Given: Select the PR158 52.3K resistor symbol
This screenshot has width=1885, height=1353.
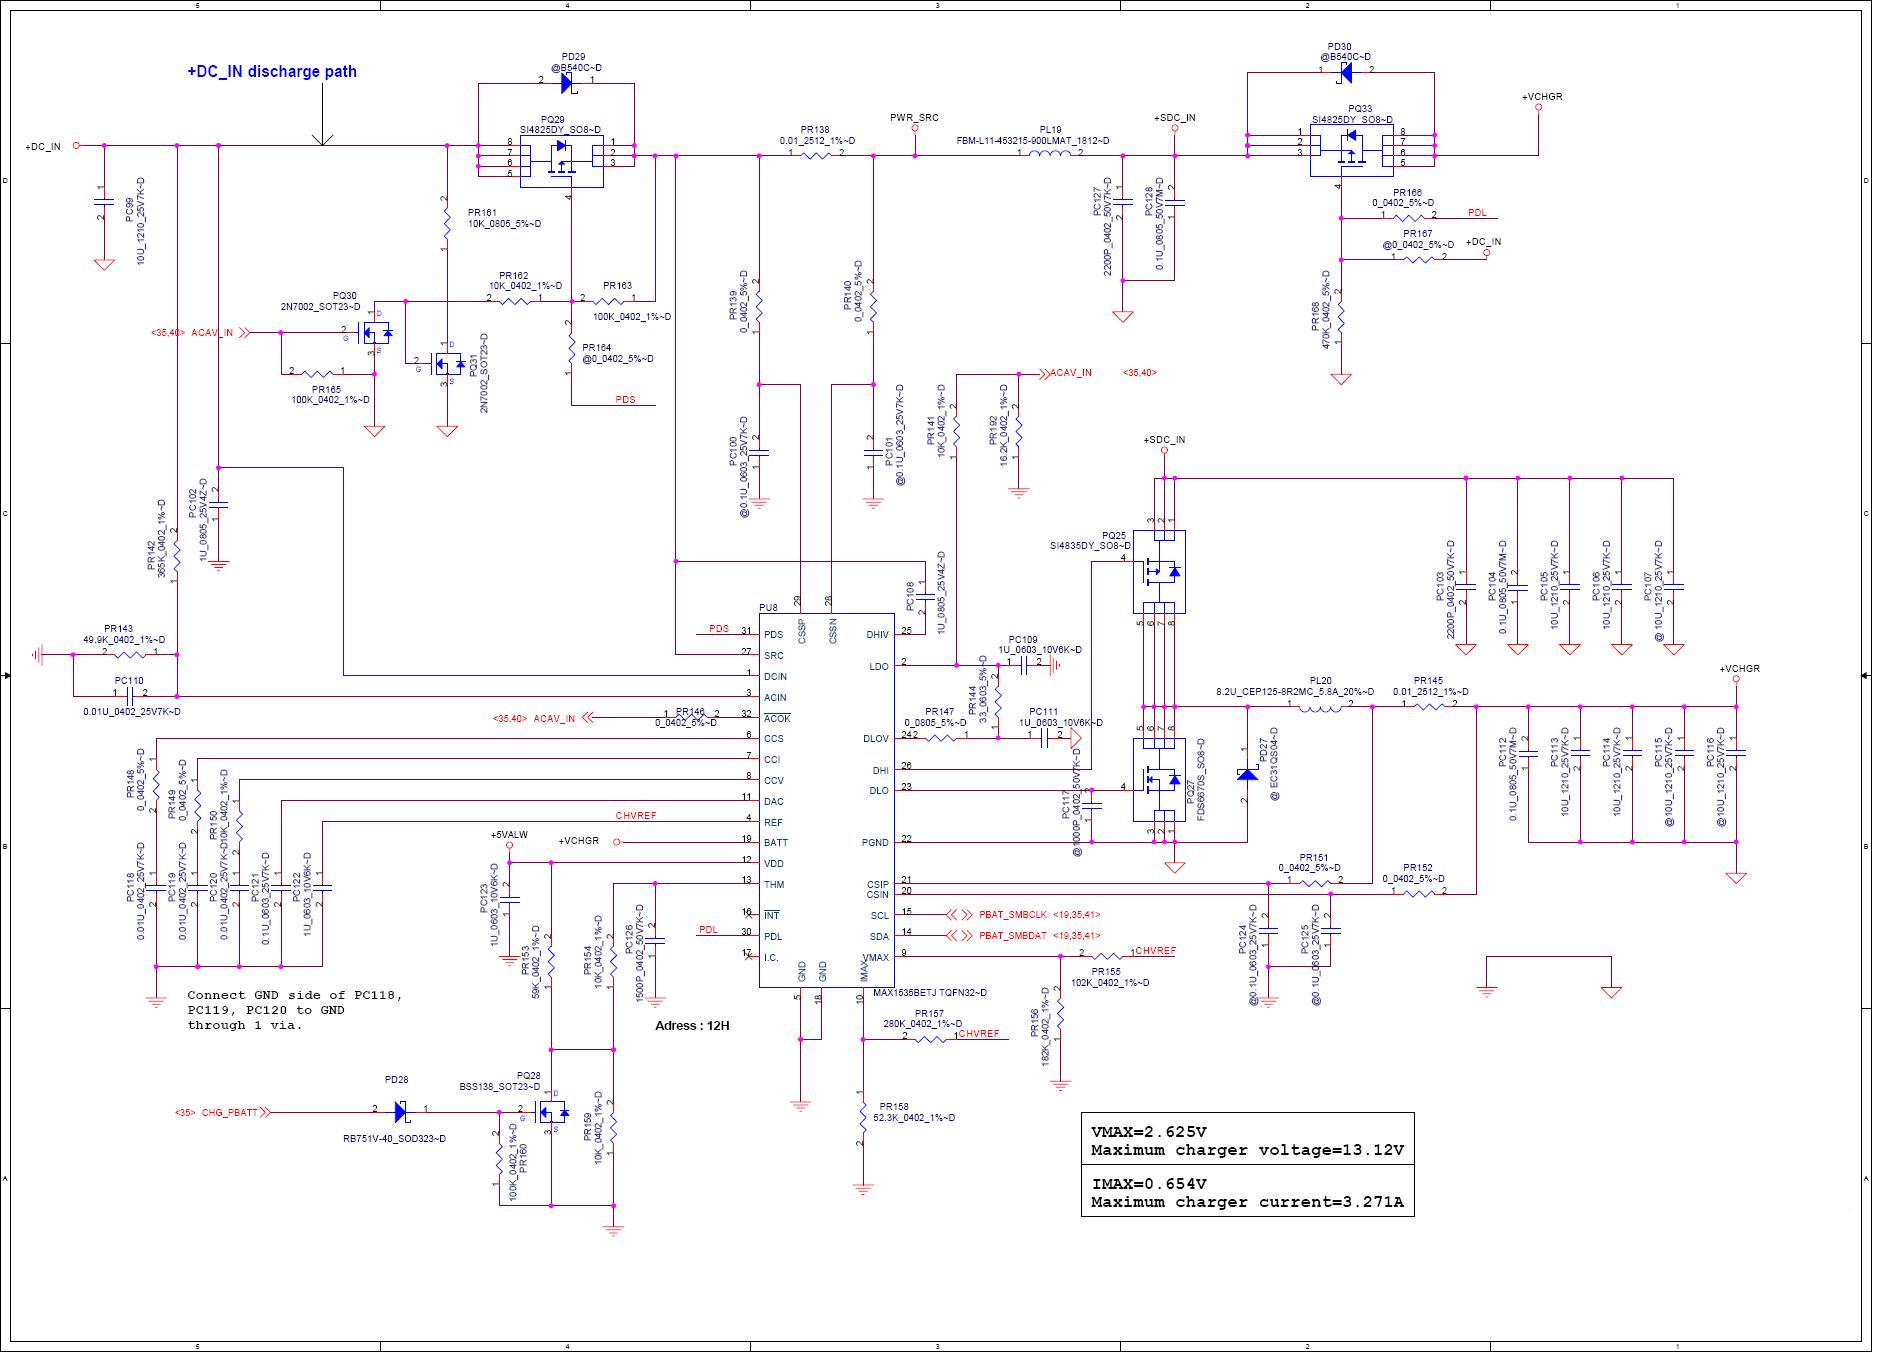Looking at the screenshot, I should coord(862,1117).
